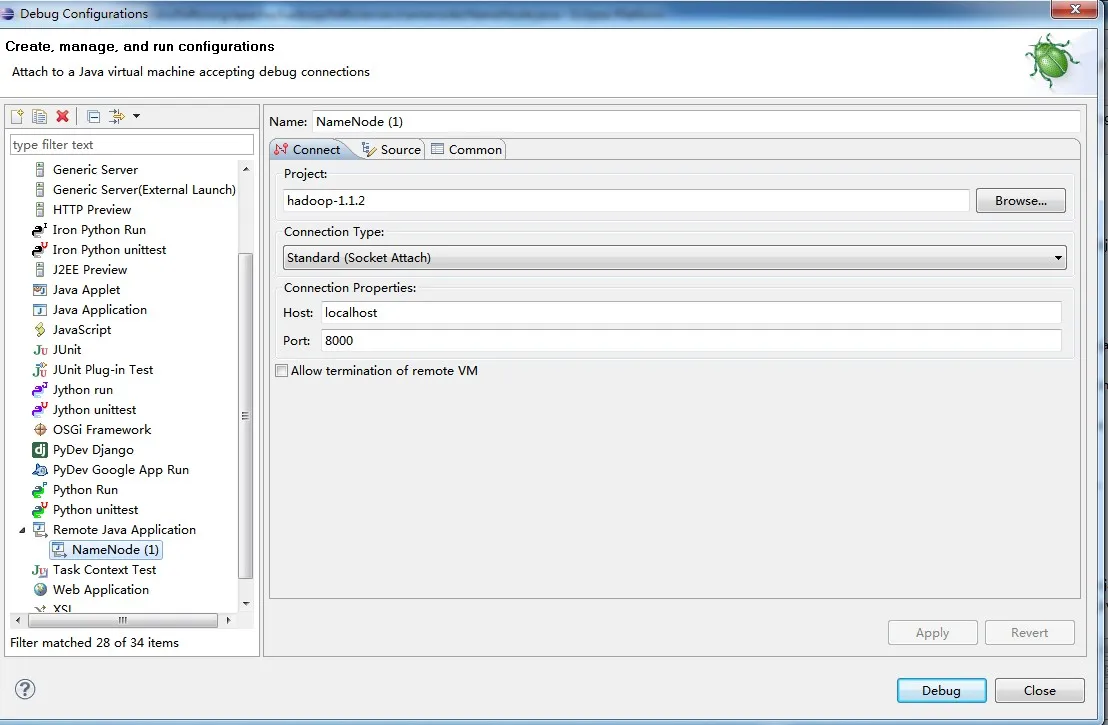This screenshot has width=1108, height=725.
Task: Select the JavaScript configuration type
Action: coord(82,330)
